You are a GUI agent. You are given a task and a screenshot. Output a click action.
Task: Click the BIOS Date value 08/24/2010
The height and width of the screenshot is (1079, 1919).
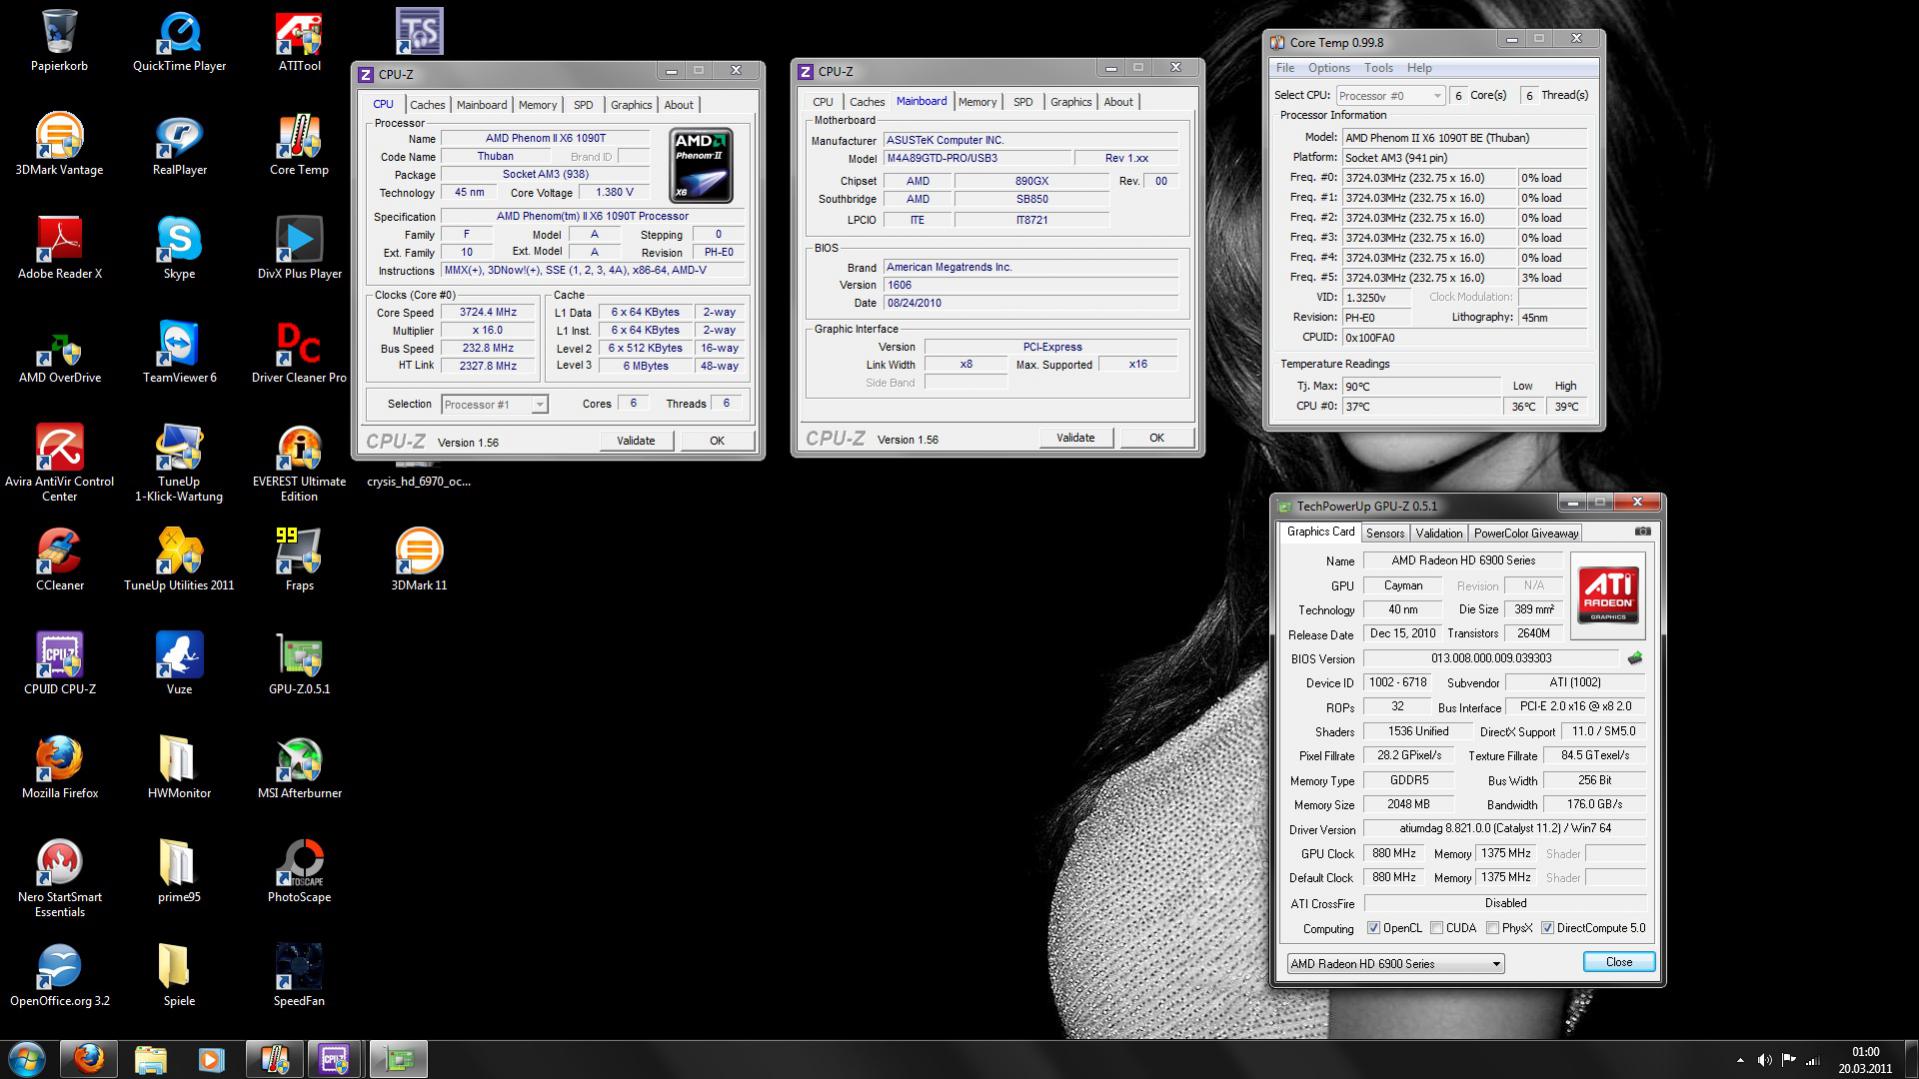coord(1031,303)
